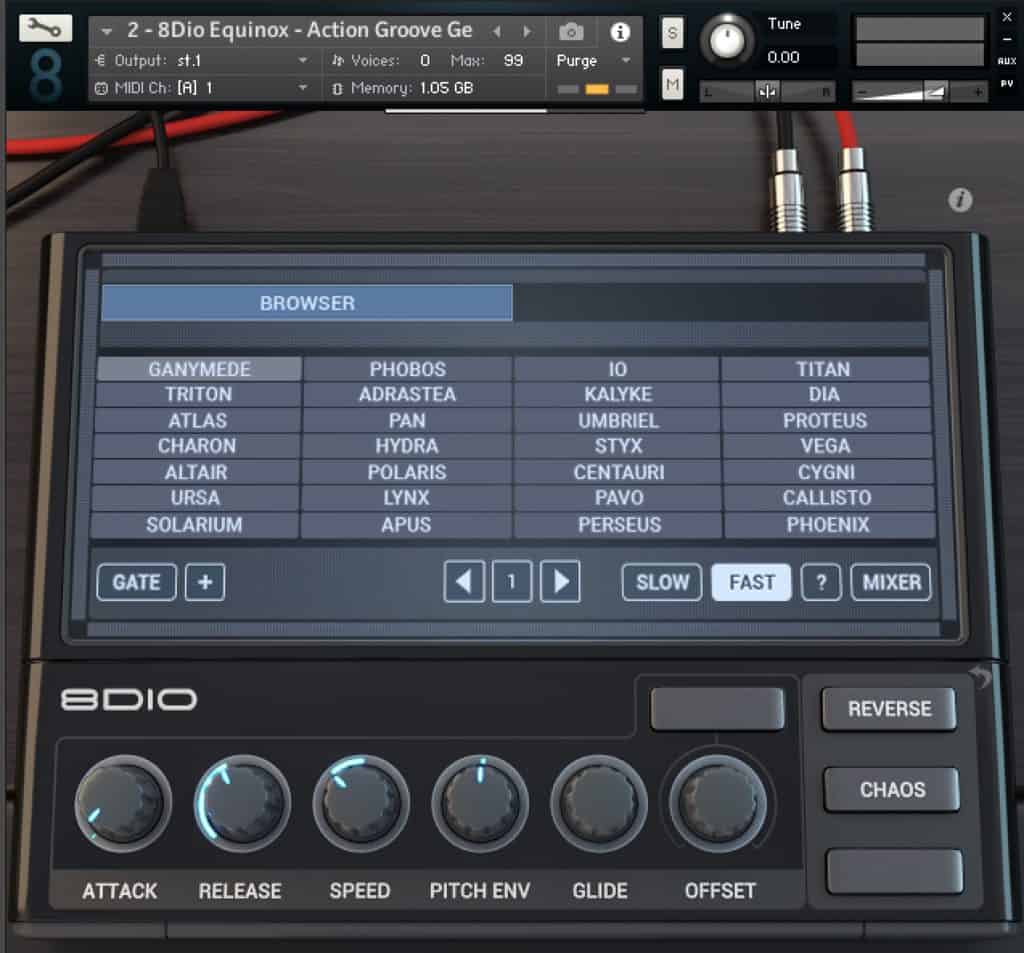
Task: Select the PHOBOS preset
Action: pyautogui.click(x=408, y=369)
